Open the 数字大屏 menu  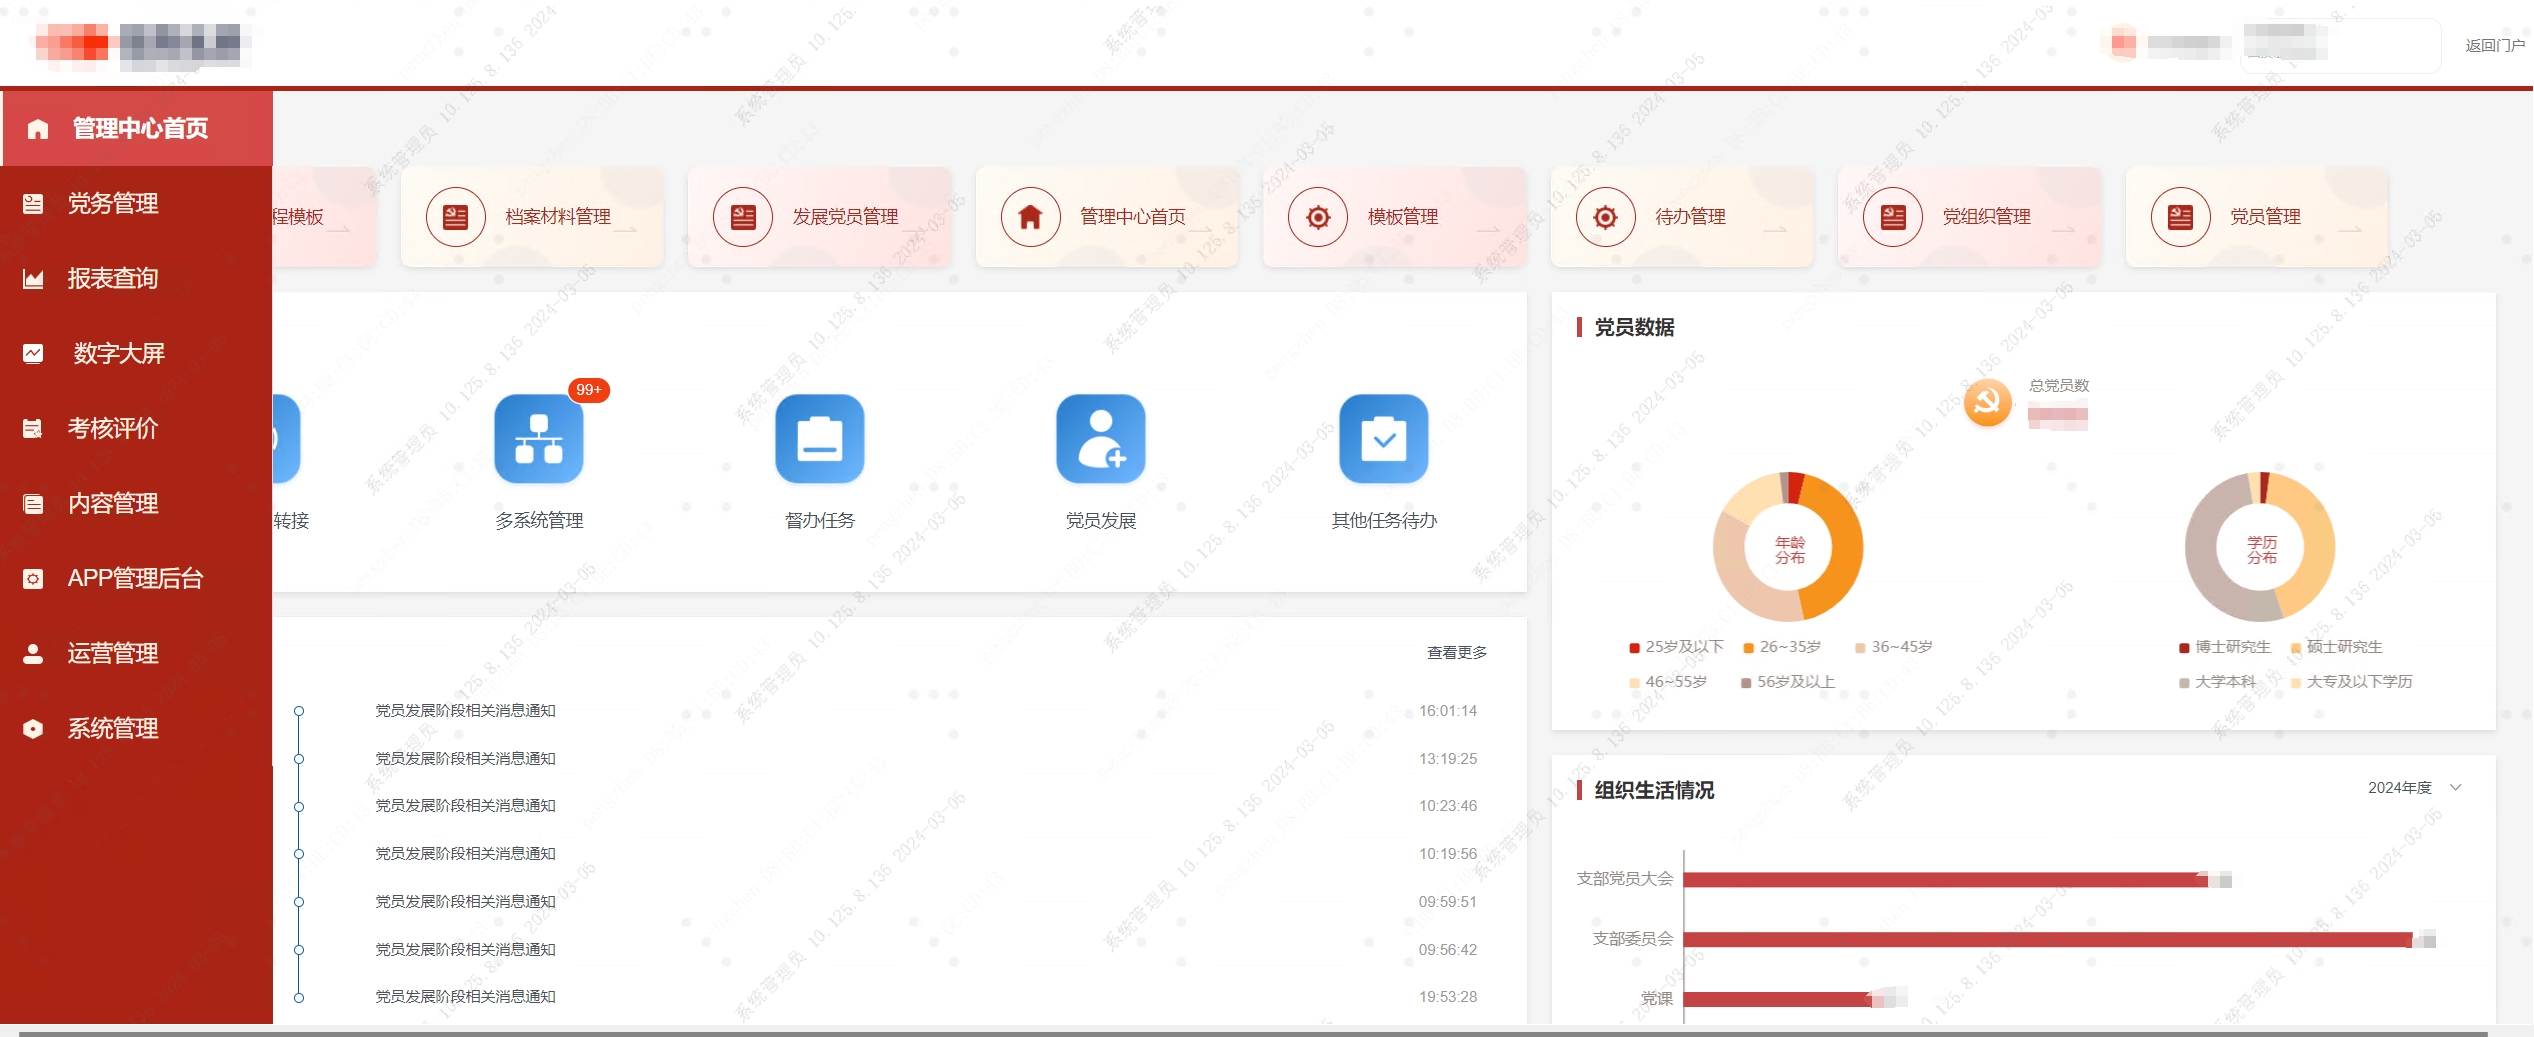(136, 354)
